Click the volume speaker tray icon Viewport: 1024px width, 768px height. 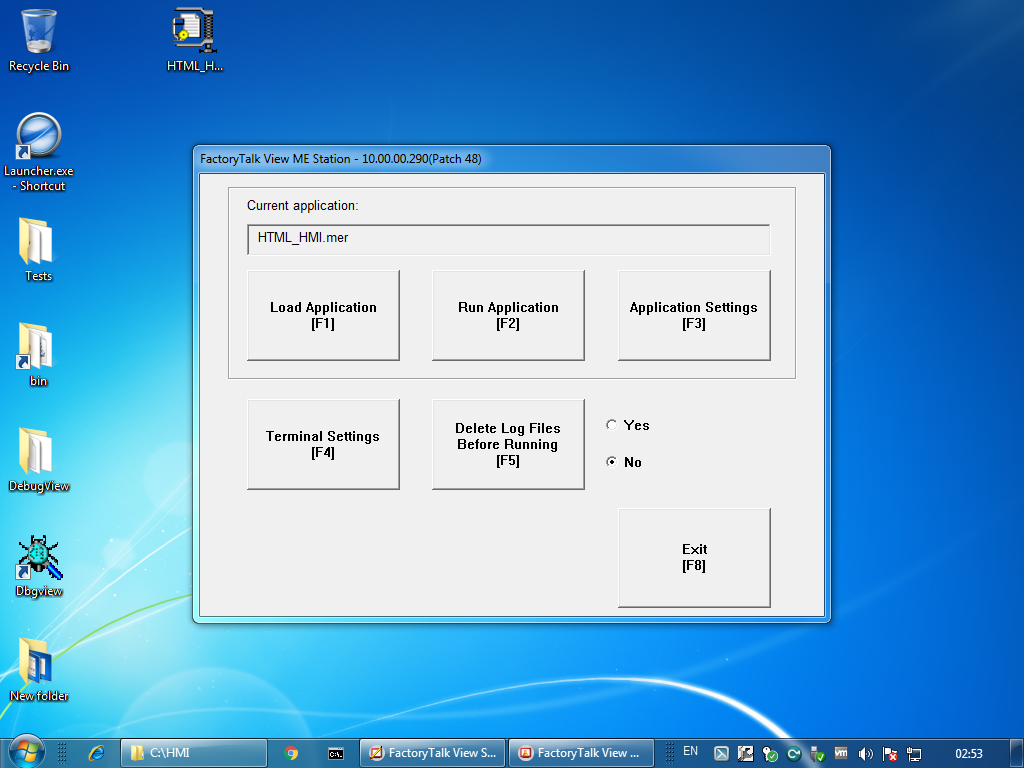click(x=866, y=754)
